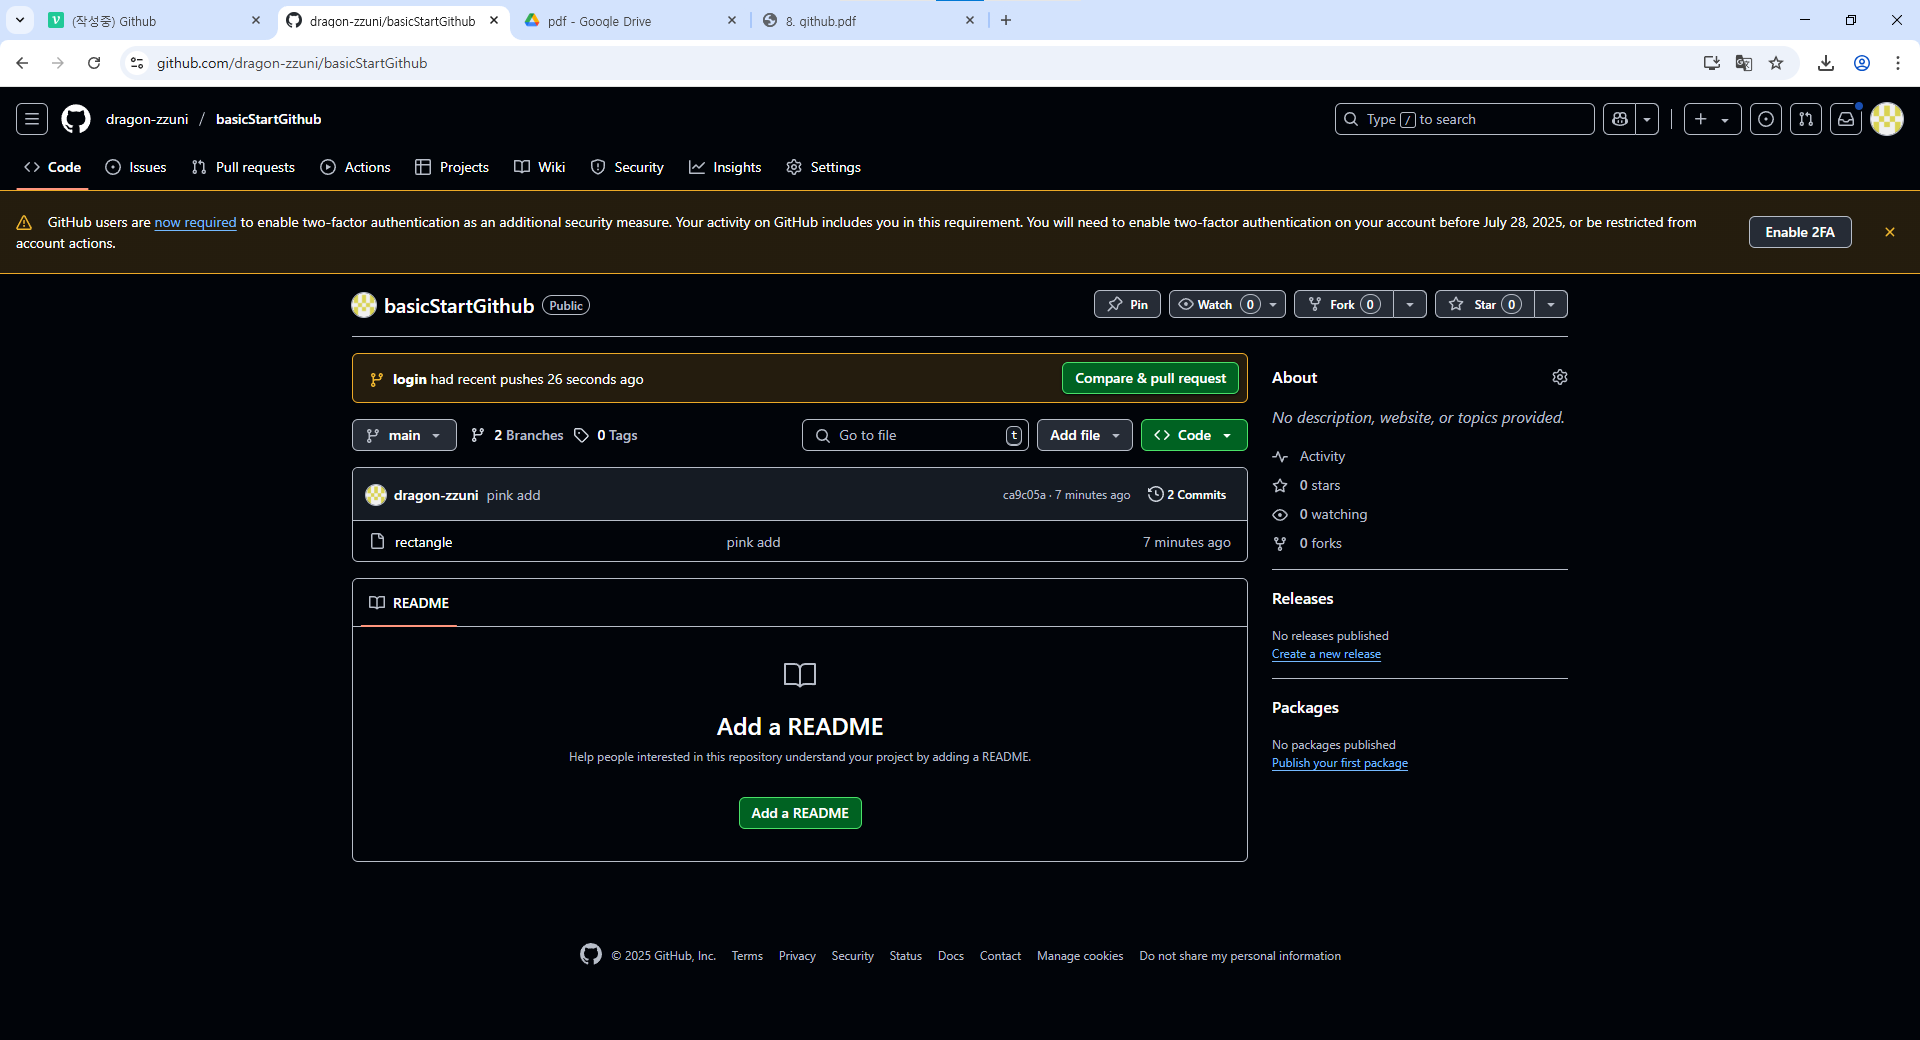1920x1040 pixels.
Task: Click the Go to file search field
Action: click(x=915, y=435)
